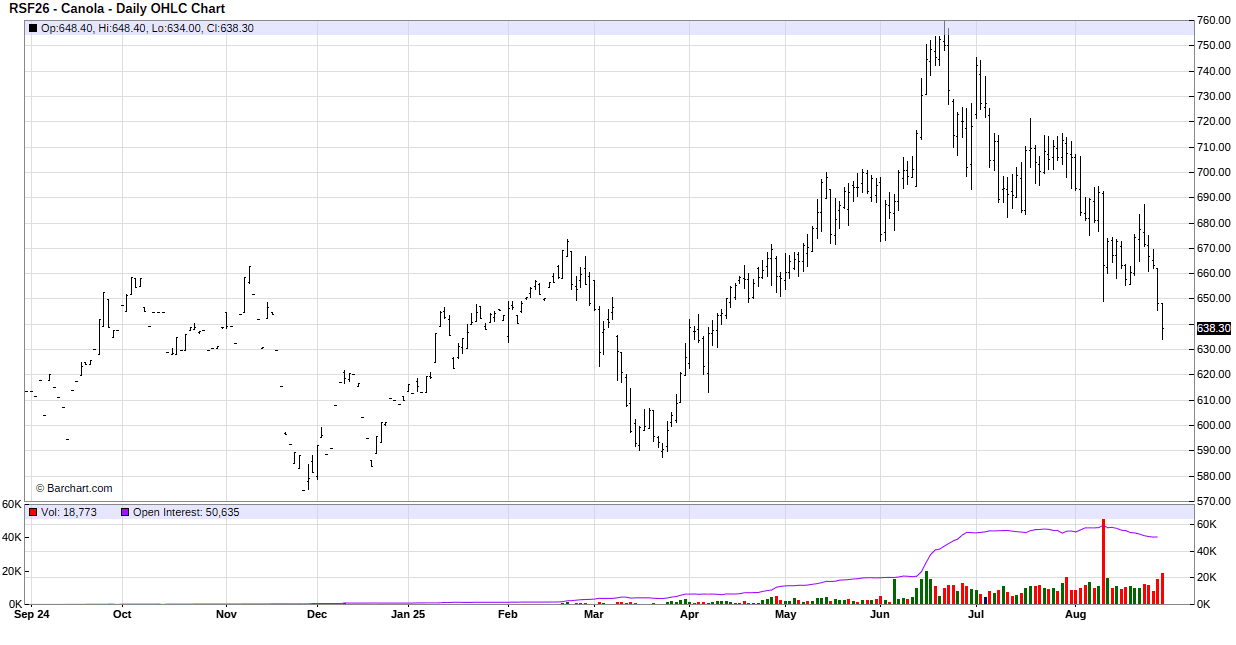This screenshot has width=1236, height=645.
Task: Click the left volume axis 20K label
Action: pyautogui.click(x=12, y=571)
